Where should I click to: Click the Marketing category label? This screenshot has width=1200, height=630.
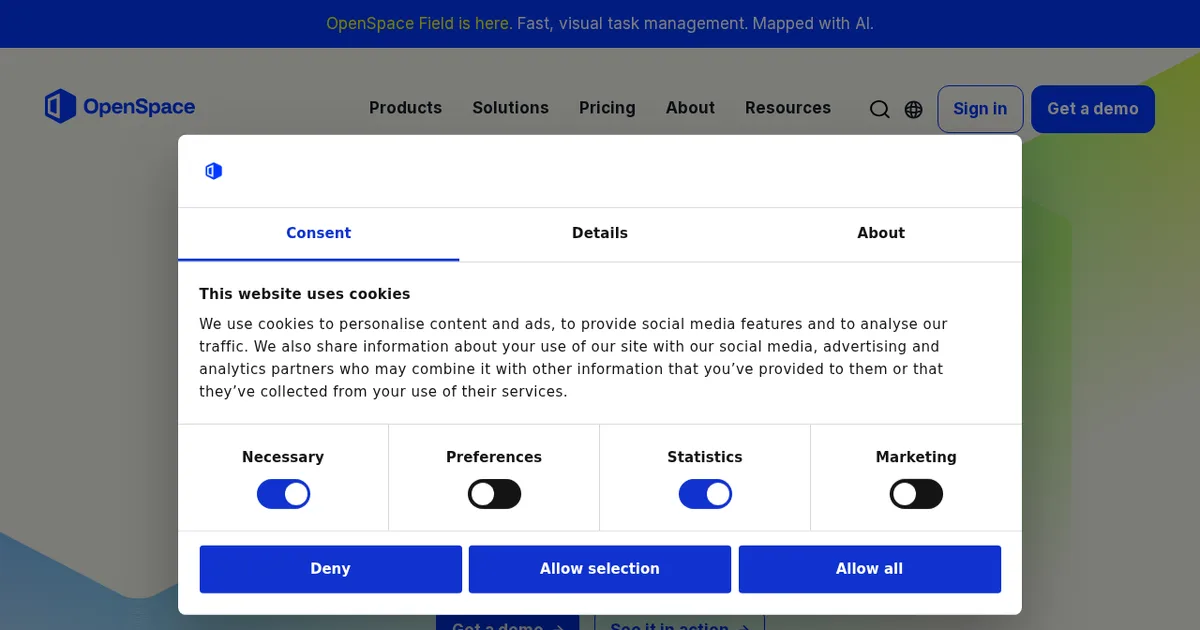(x=916, y=457)
